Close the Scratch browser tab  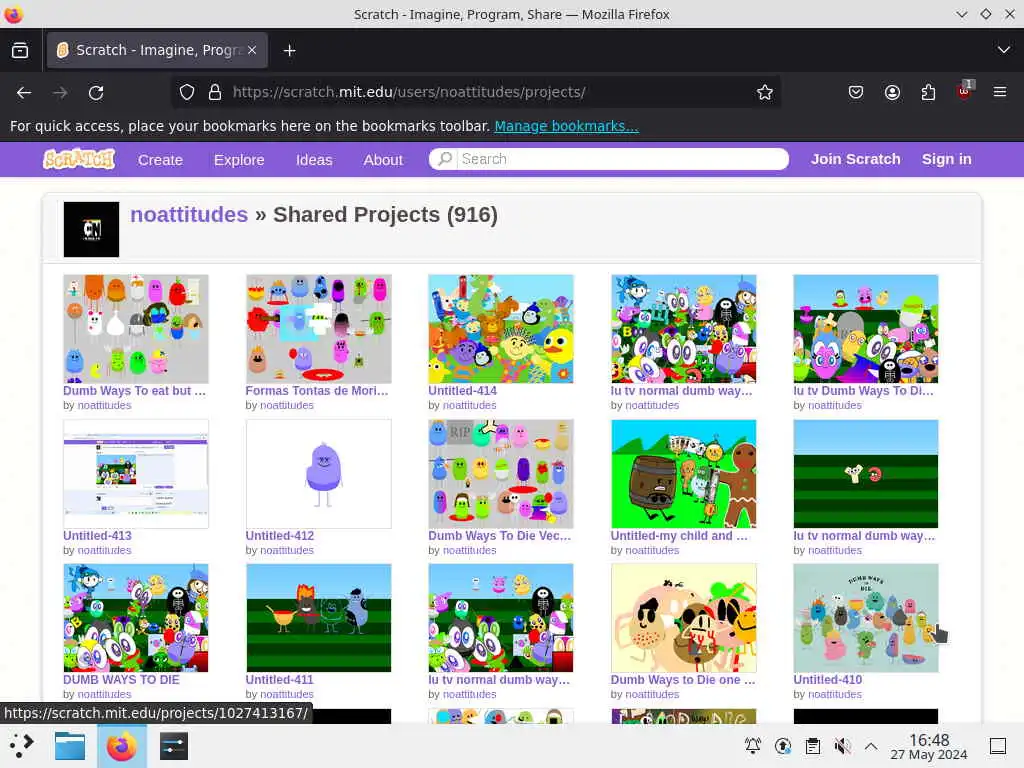252,50
